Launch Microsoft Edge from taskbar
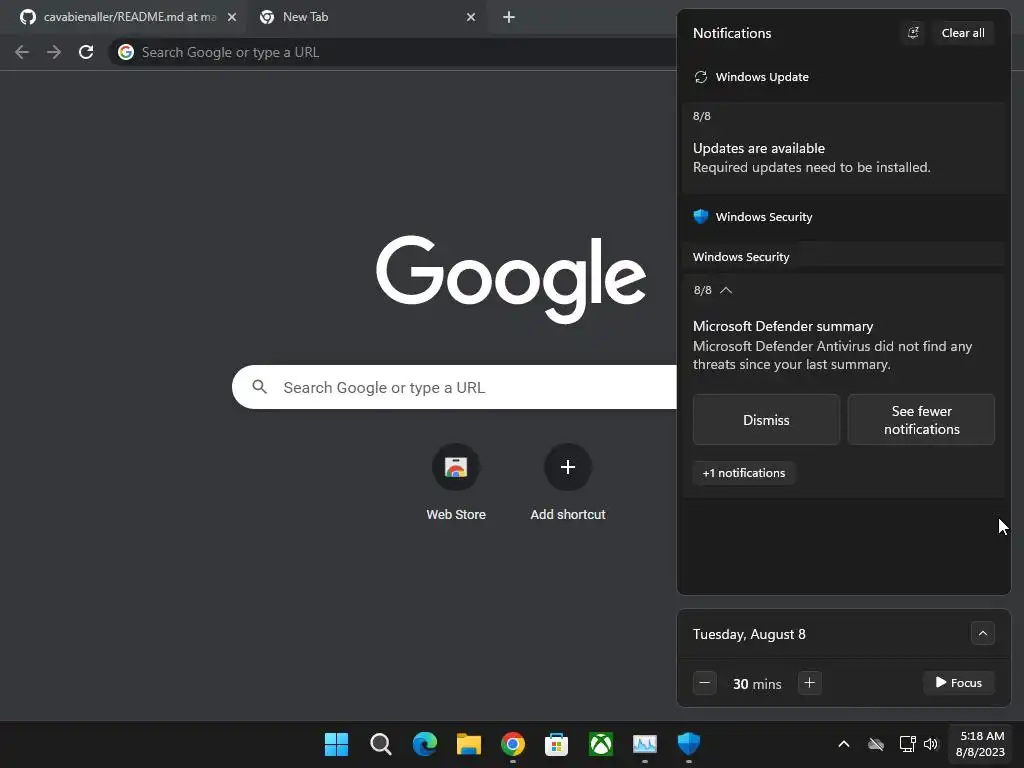This screenshot has height=768, width=1024. pos(424,744)
